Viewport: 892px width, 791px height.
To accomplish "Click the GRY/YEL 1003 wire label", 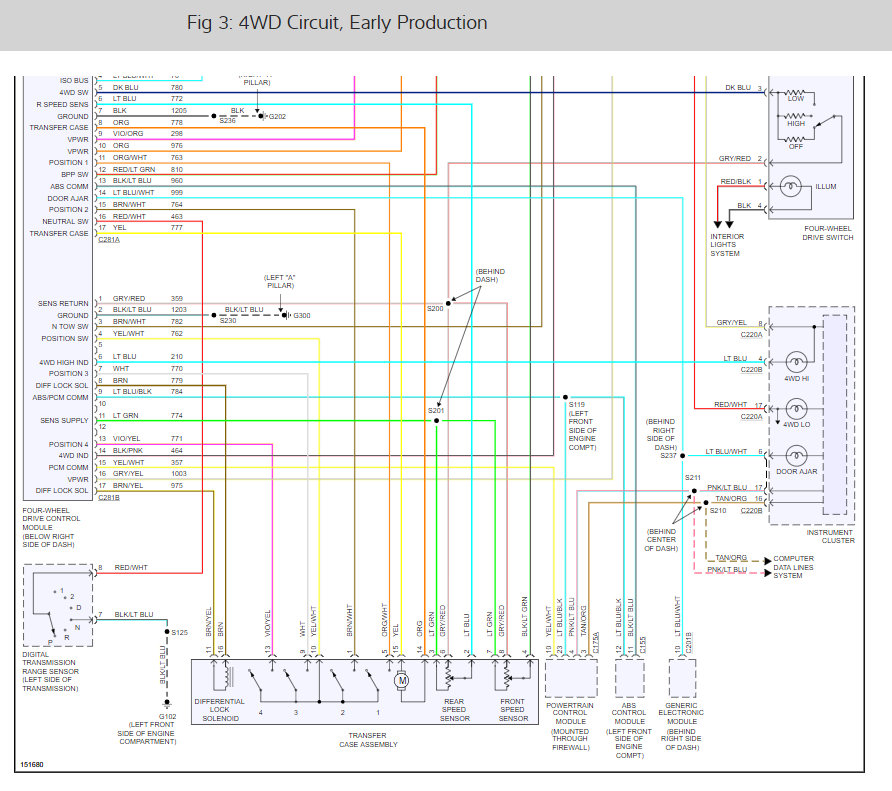I will point(150,473).
